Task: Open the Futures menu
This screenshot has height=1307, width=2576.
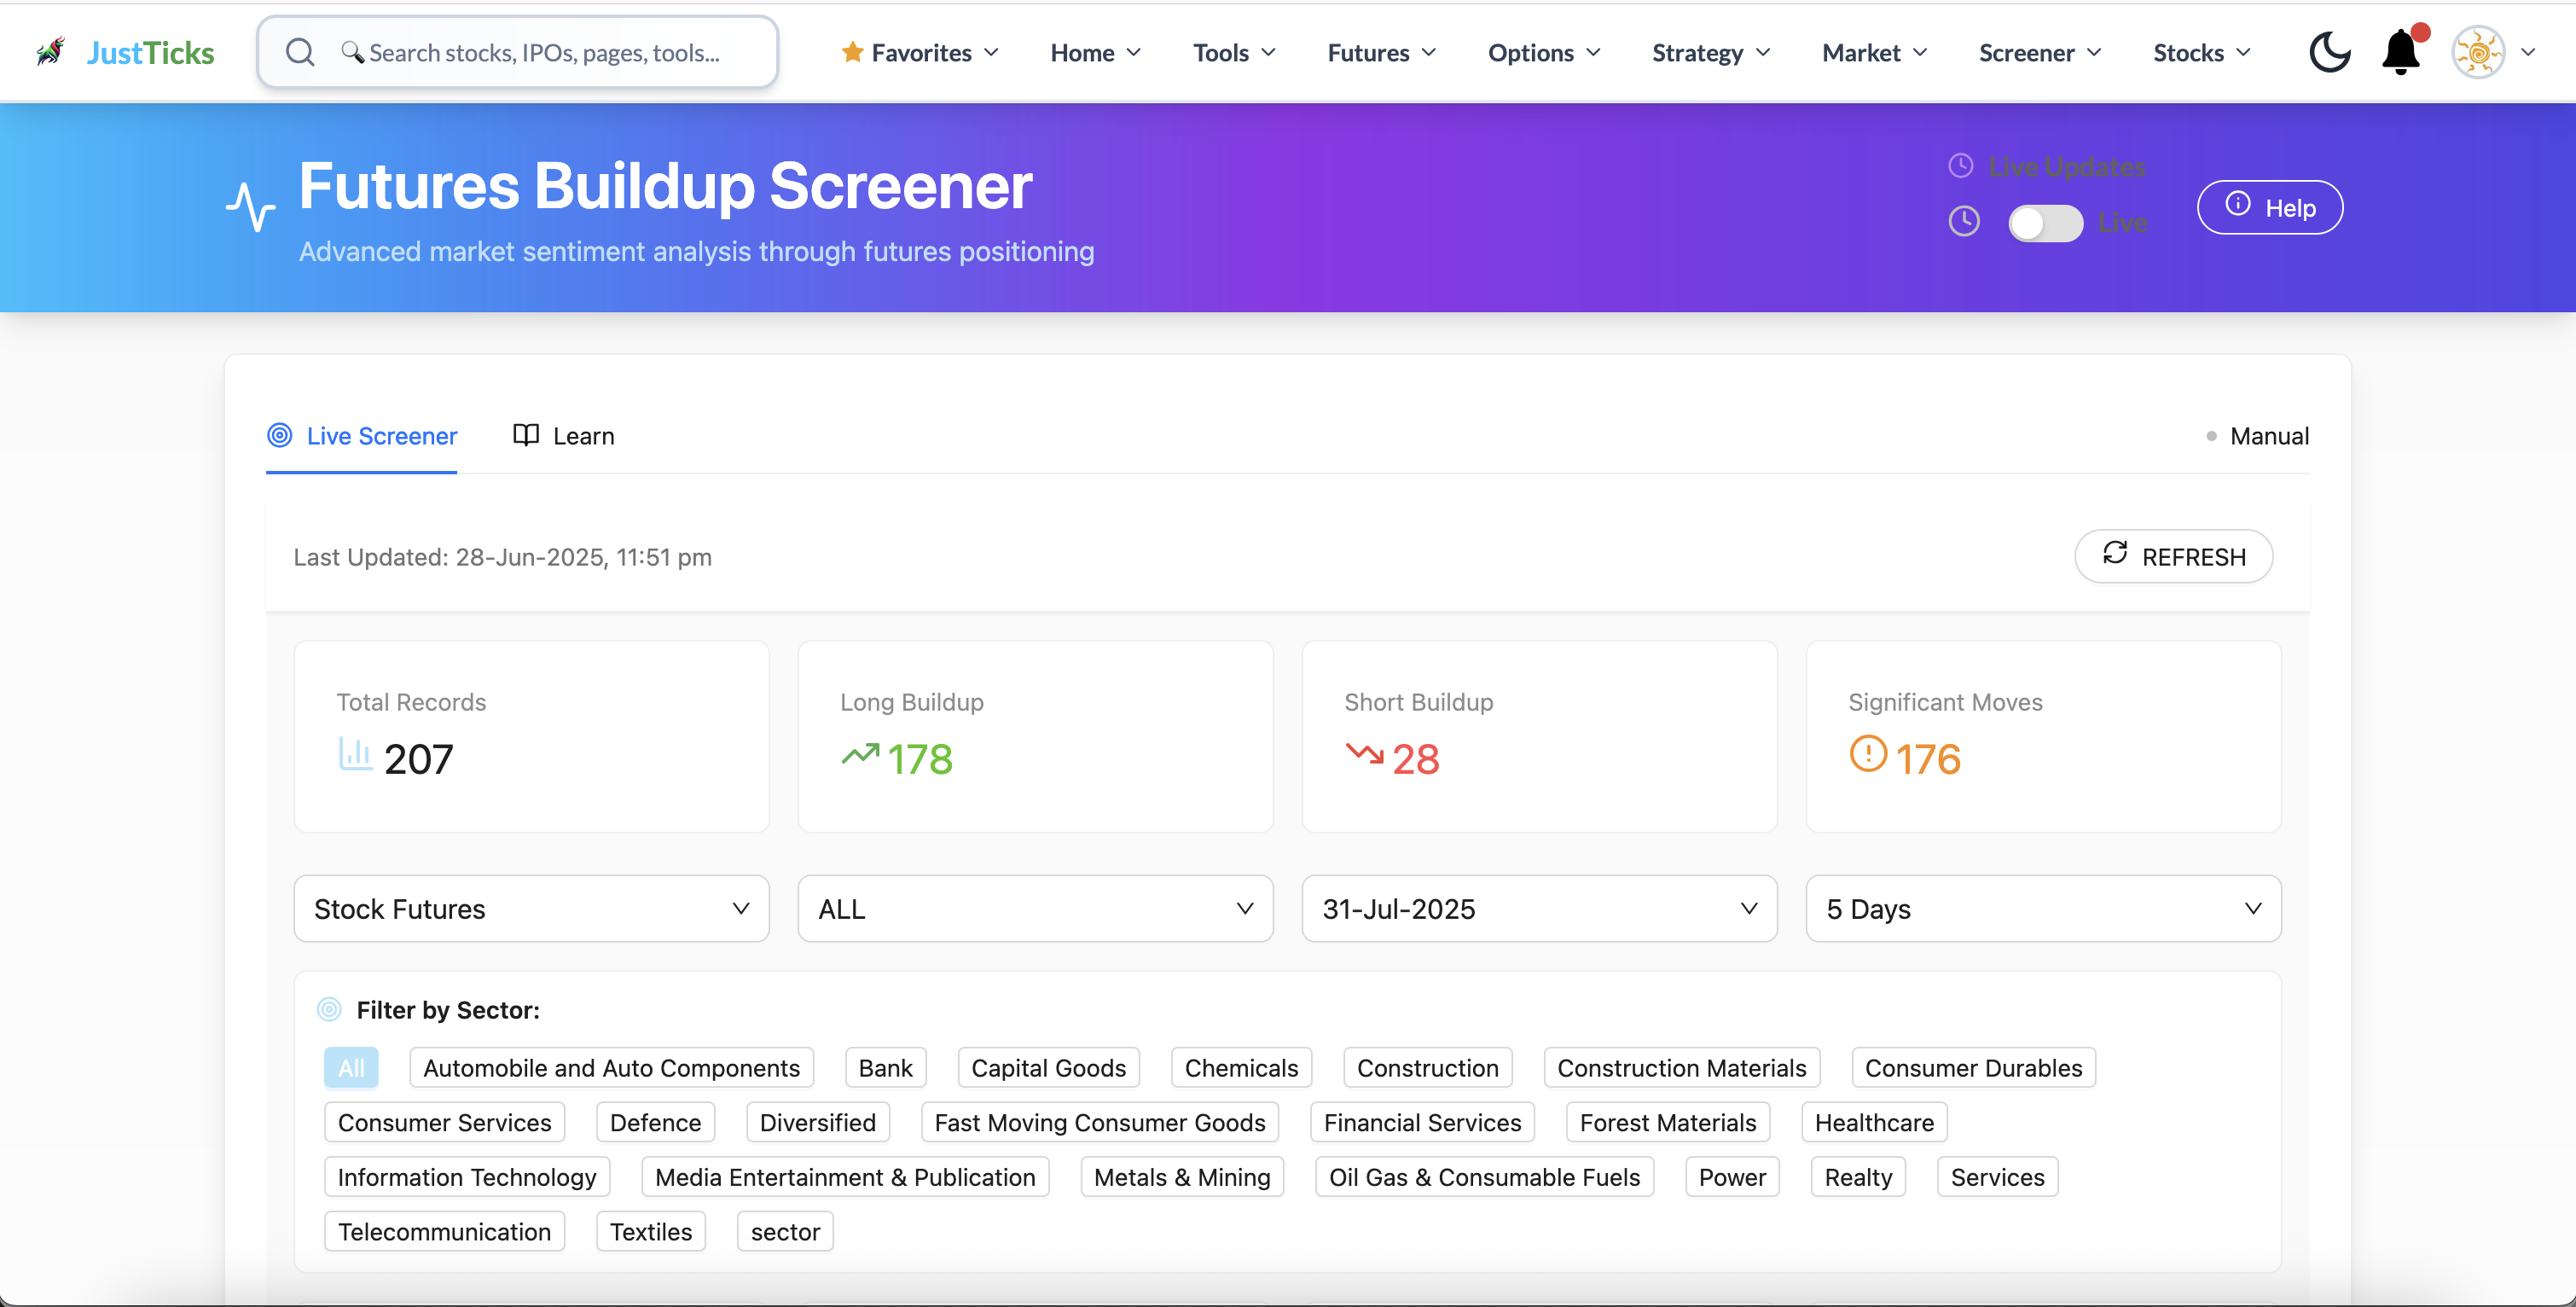Action: (1382, 52)
